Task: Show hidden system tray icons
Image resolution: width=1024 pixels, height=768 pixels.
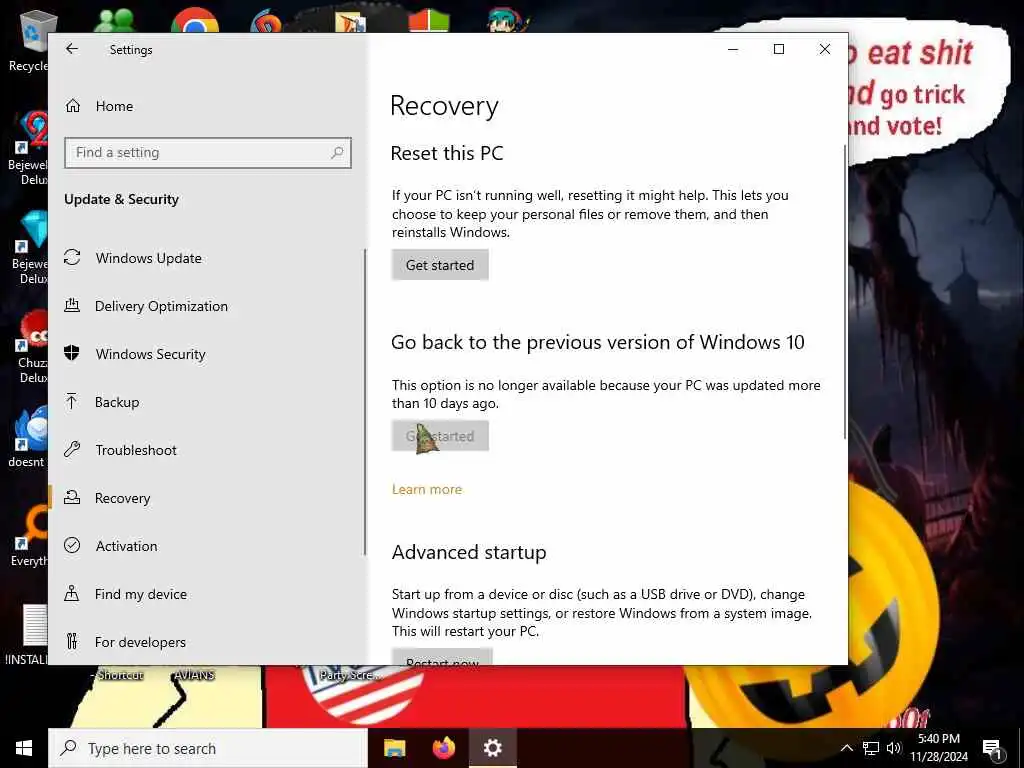Action: click(x=846, y=748)
